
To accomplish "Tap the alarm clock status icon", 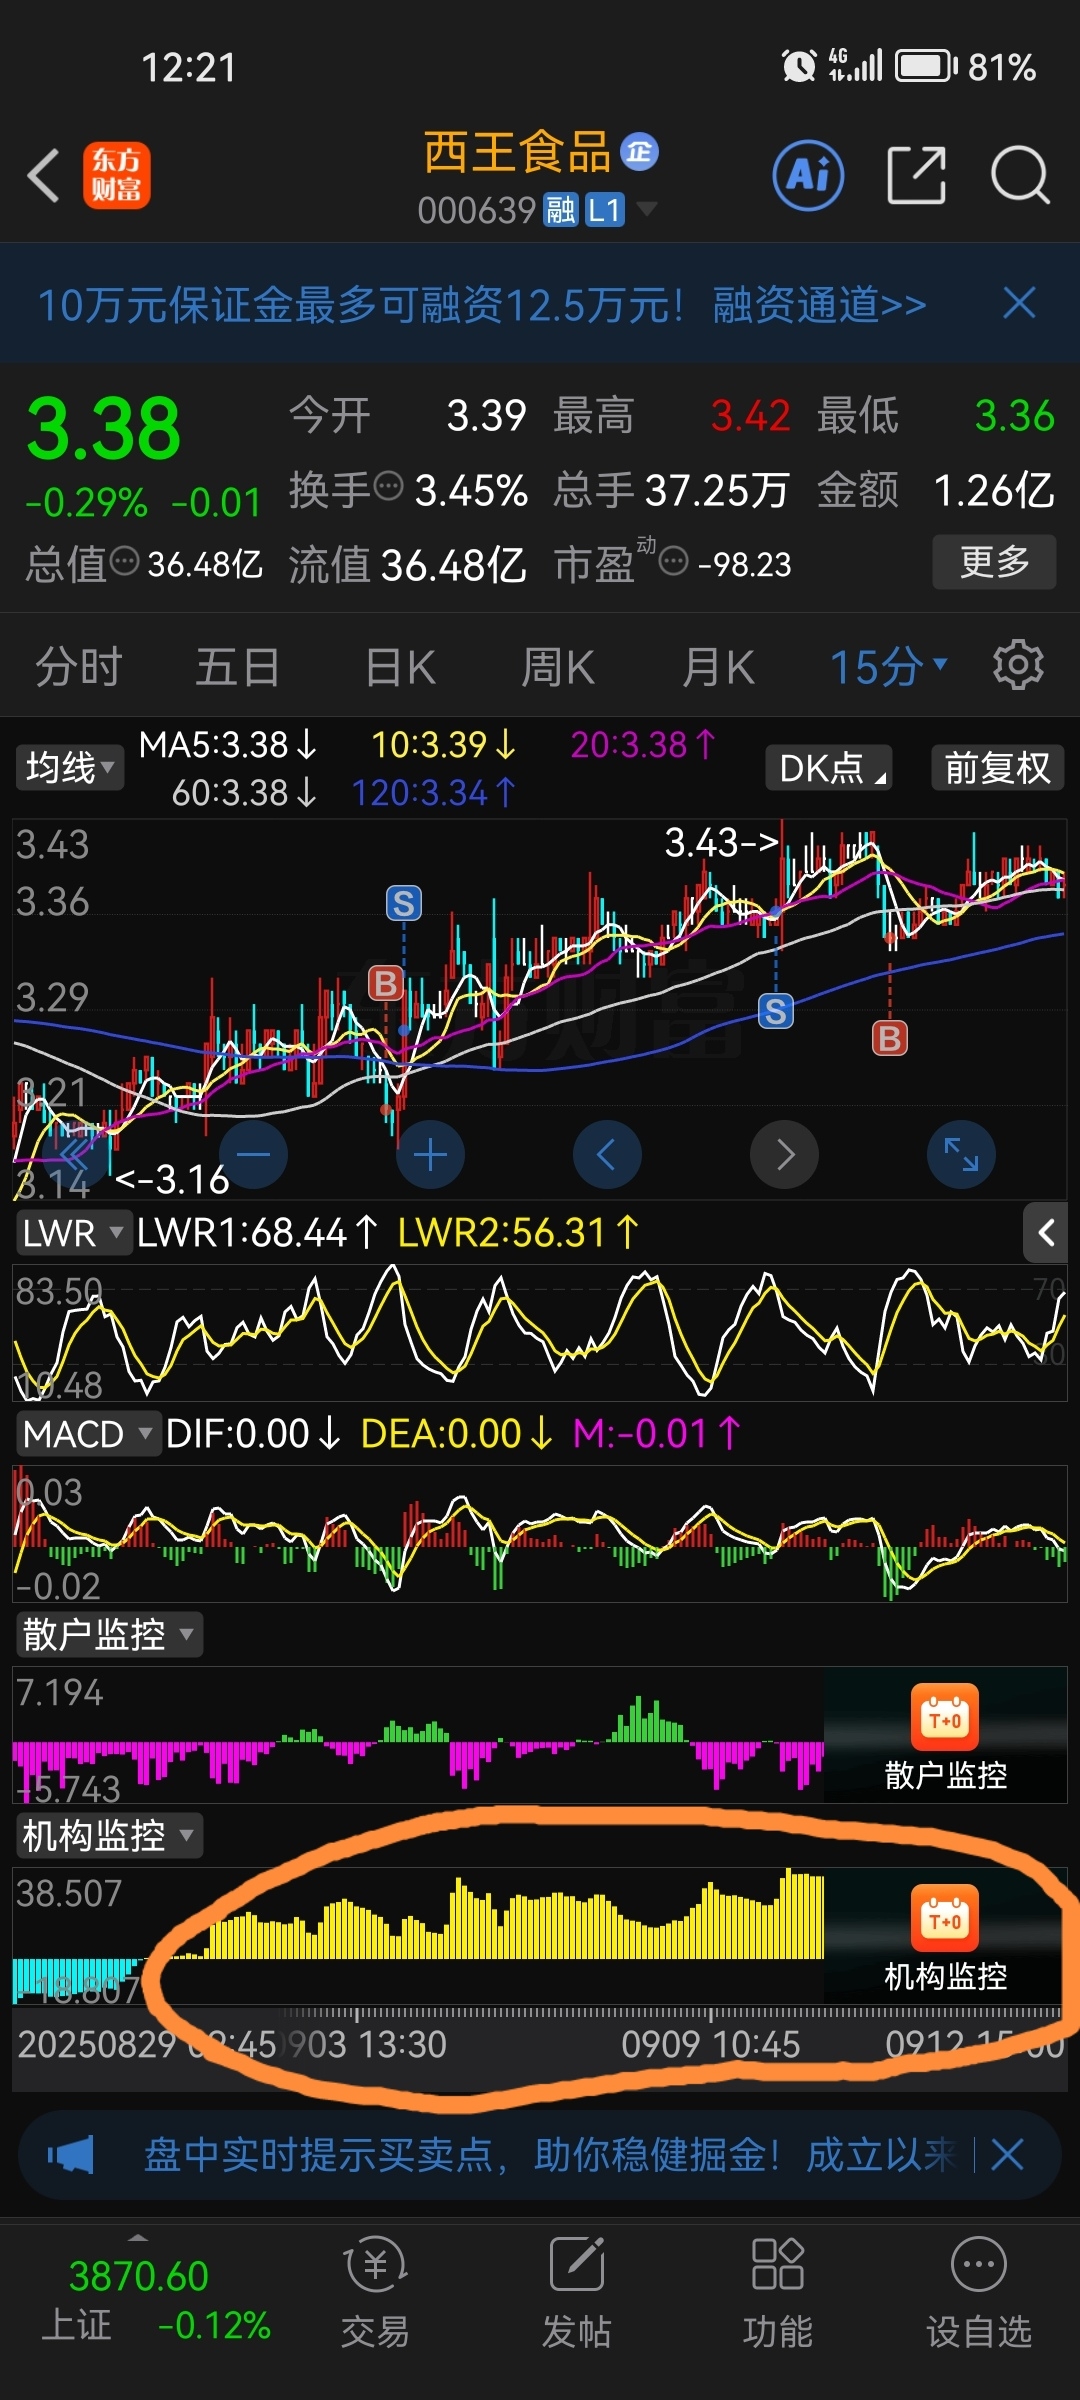I will tap(799, 67).
